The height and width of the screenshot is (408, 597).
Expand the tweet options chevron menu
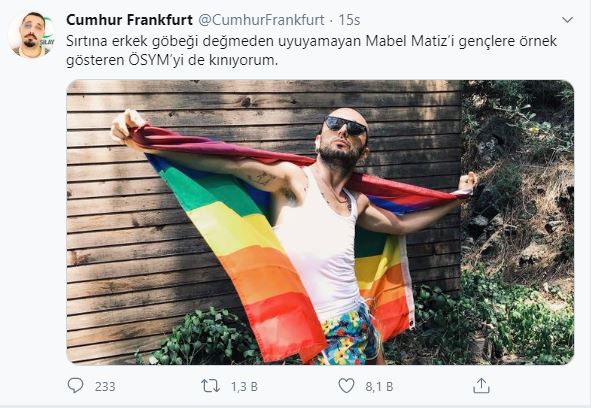(x=567, y=20)
